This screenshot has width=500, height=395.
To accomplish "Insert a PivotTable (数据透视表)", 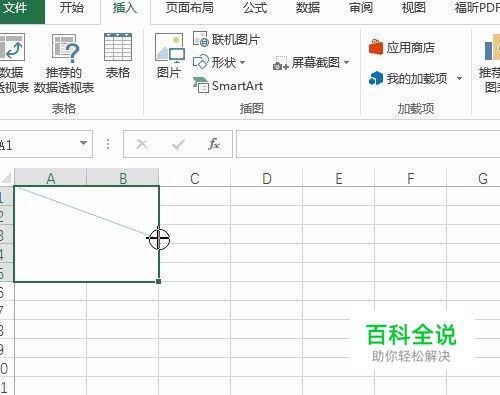I will tap(13, 63).
